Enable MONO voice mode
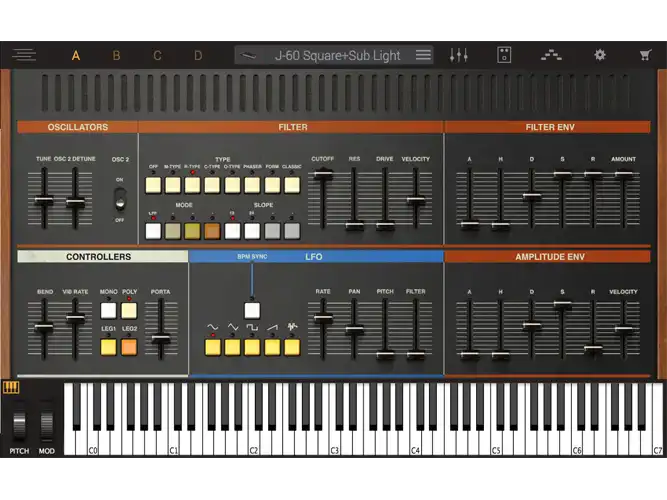667x500 pixels. (108, 310)
